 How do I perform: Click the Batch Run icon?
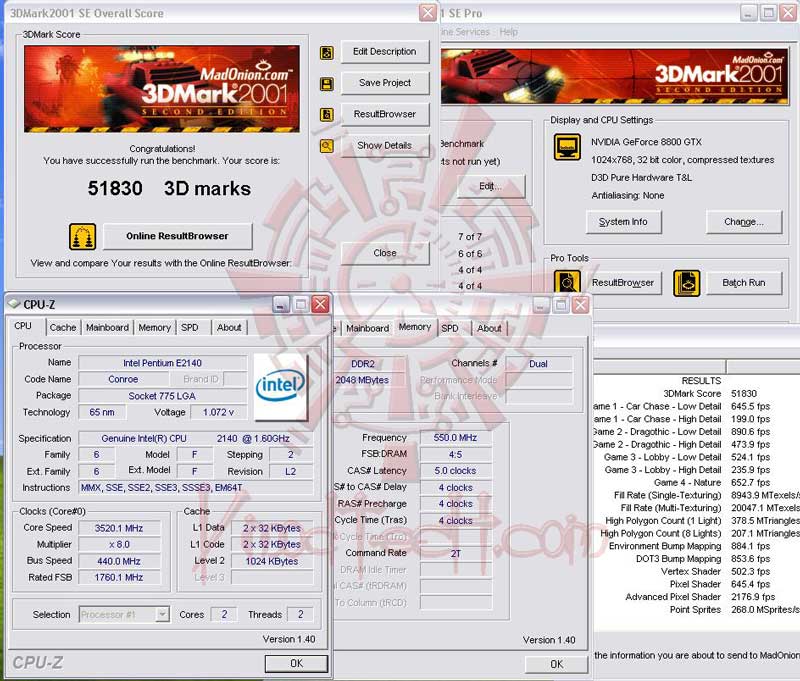tap(687, 283)
